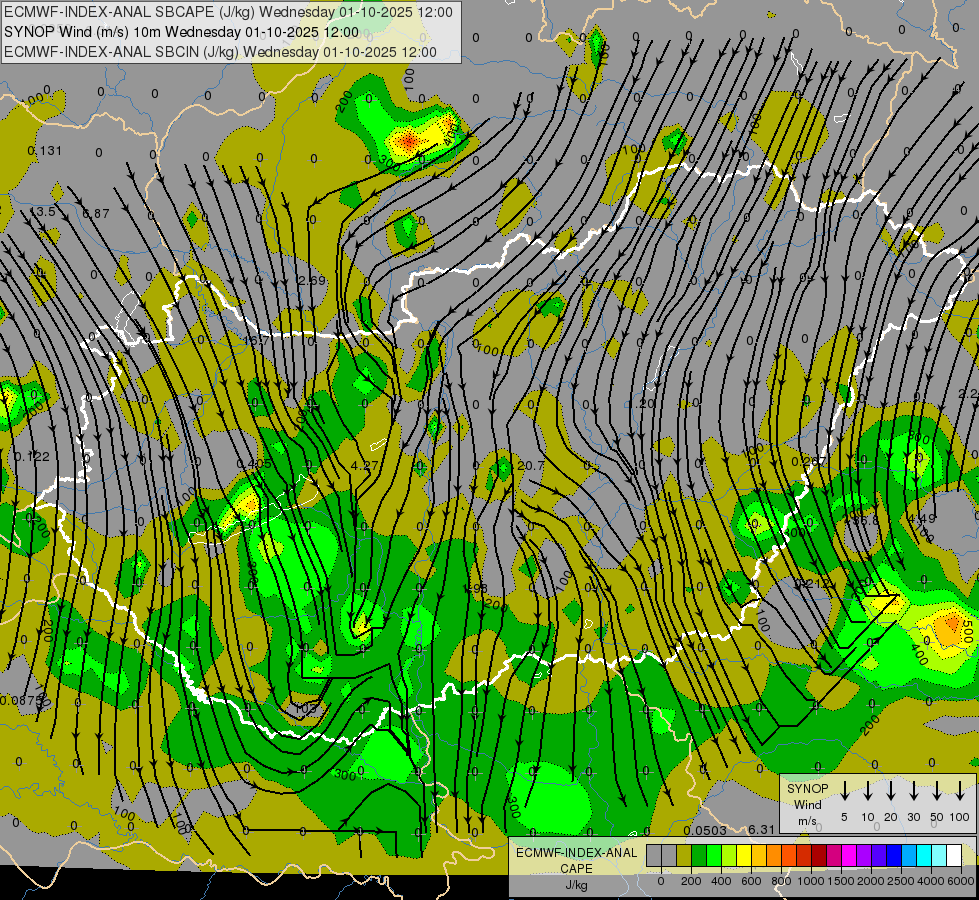Select the 4.27 station value on map

point(365,466)
